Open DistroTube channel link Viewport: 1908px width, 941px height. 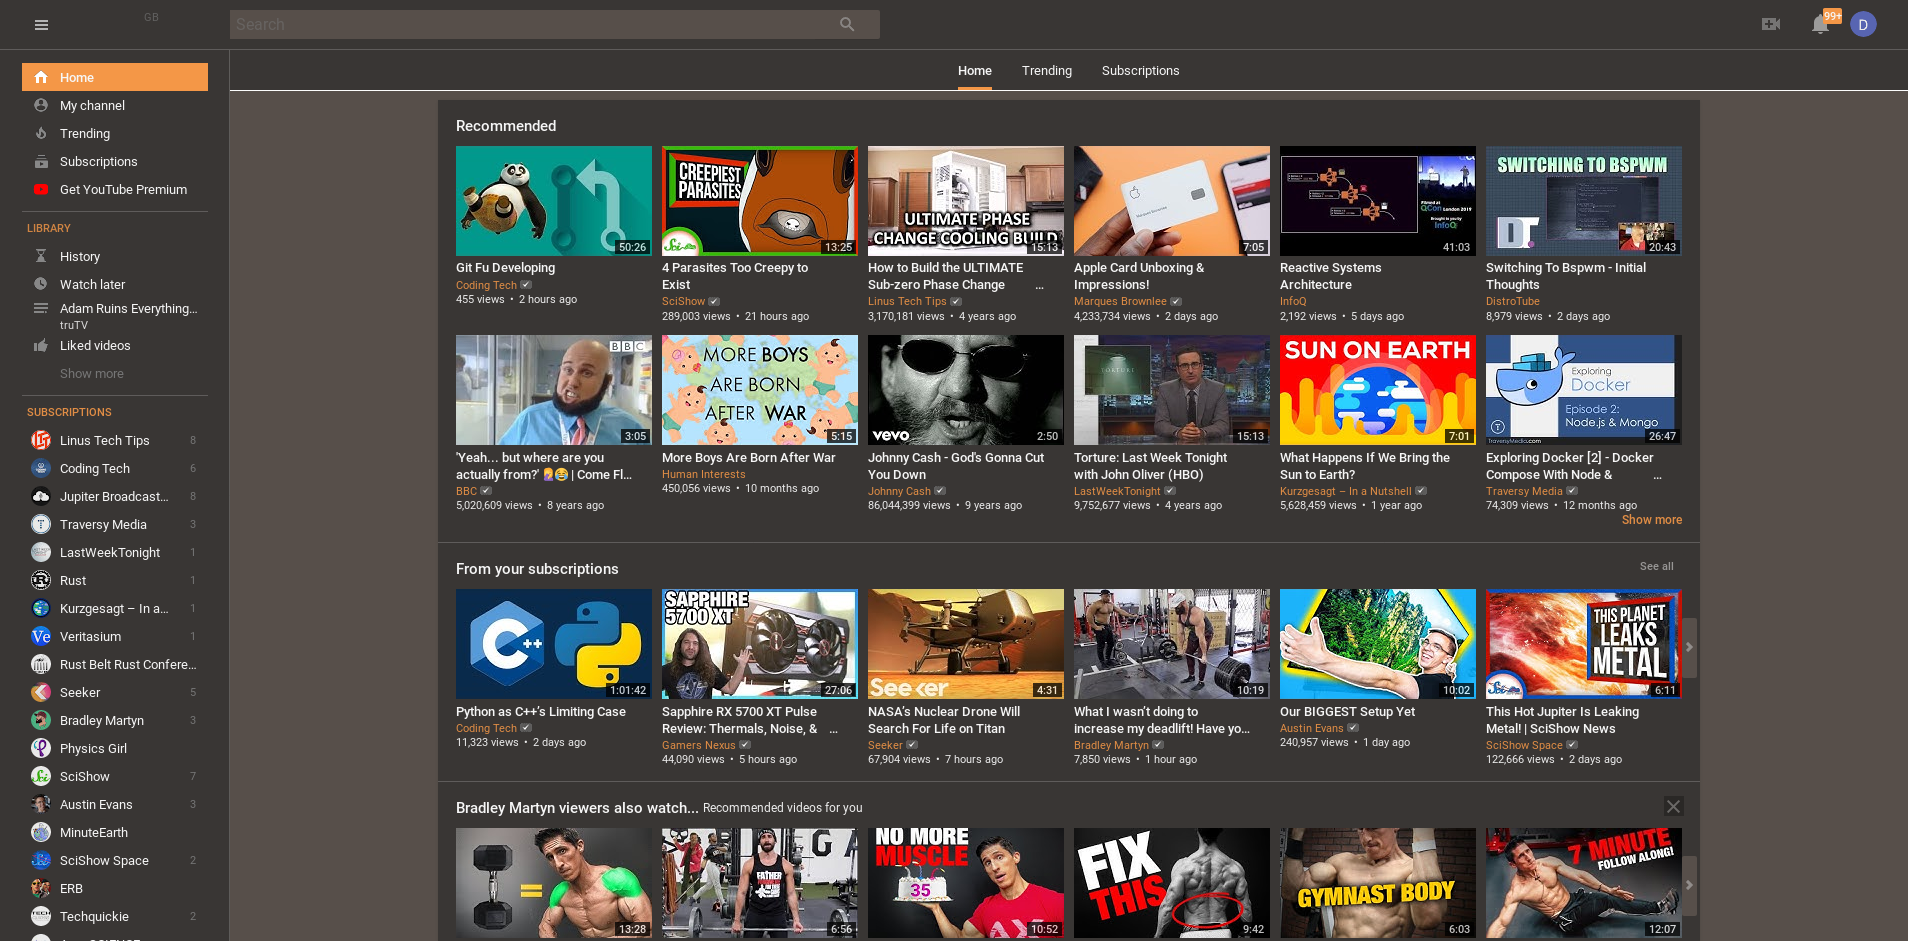point(1512,301)
